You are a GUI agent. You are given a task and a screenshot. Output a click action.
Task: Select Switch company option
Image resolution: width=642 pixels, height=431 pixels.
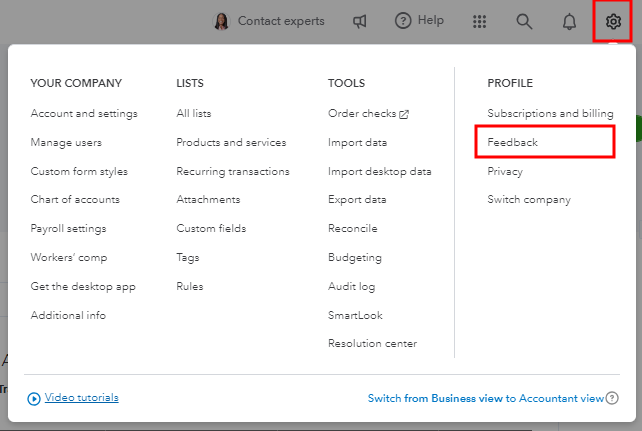pos(529,200)
